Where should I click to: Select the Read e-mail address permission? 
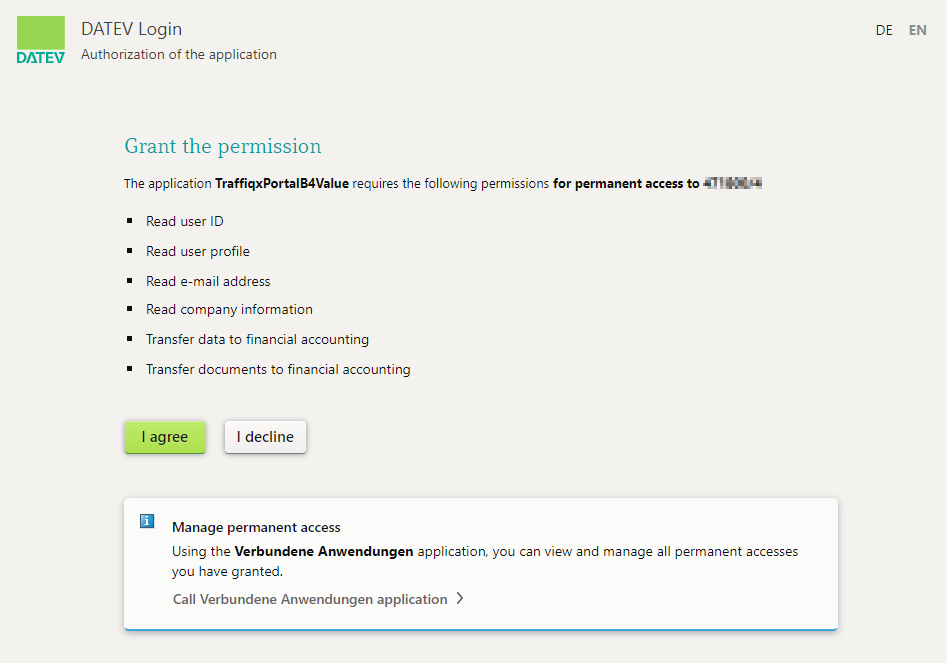click(x=208, y=281)
